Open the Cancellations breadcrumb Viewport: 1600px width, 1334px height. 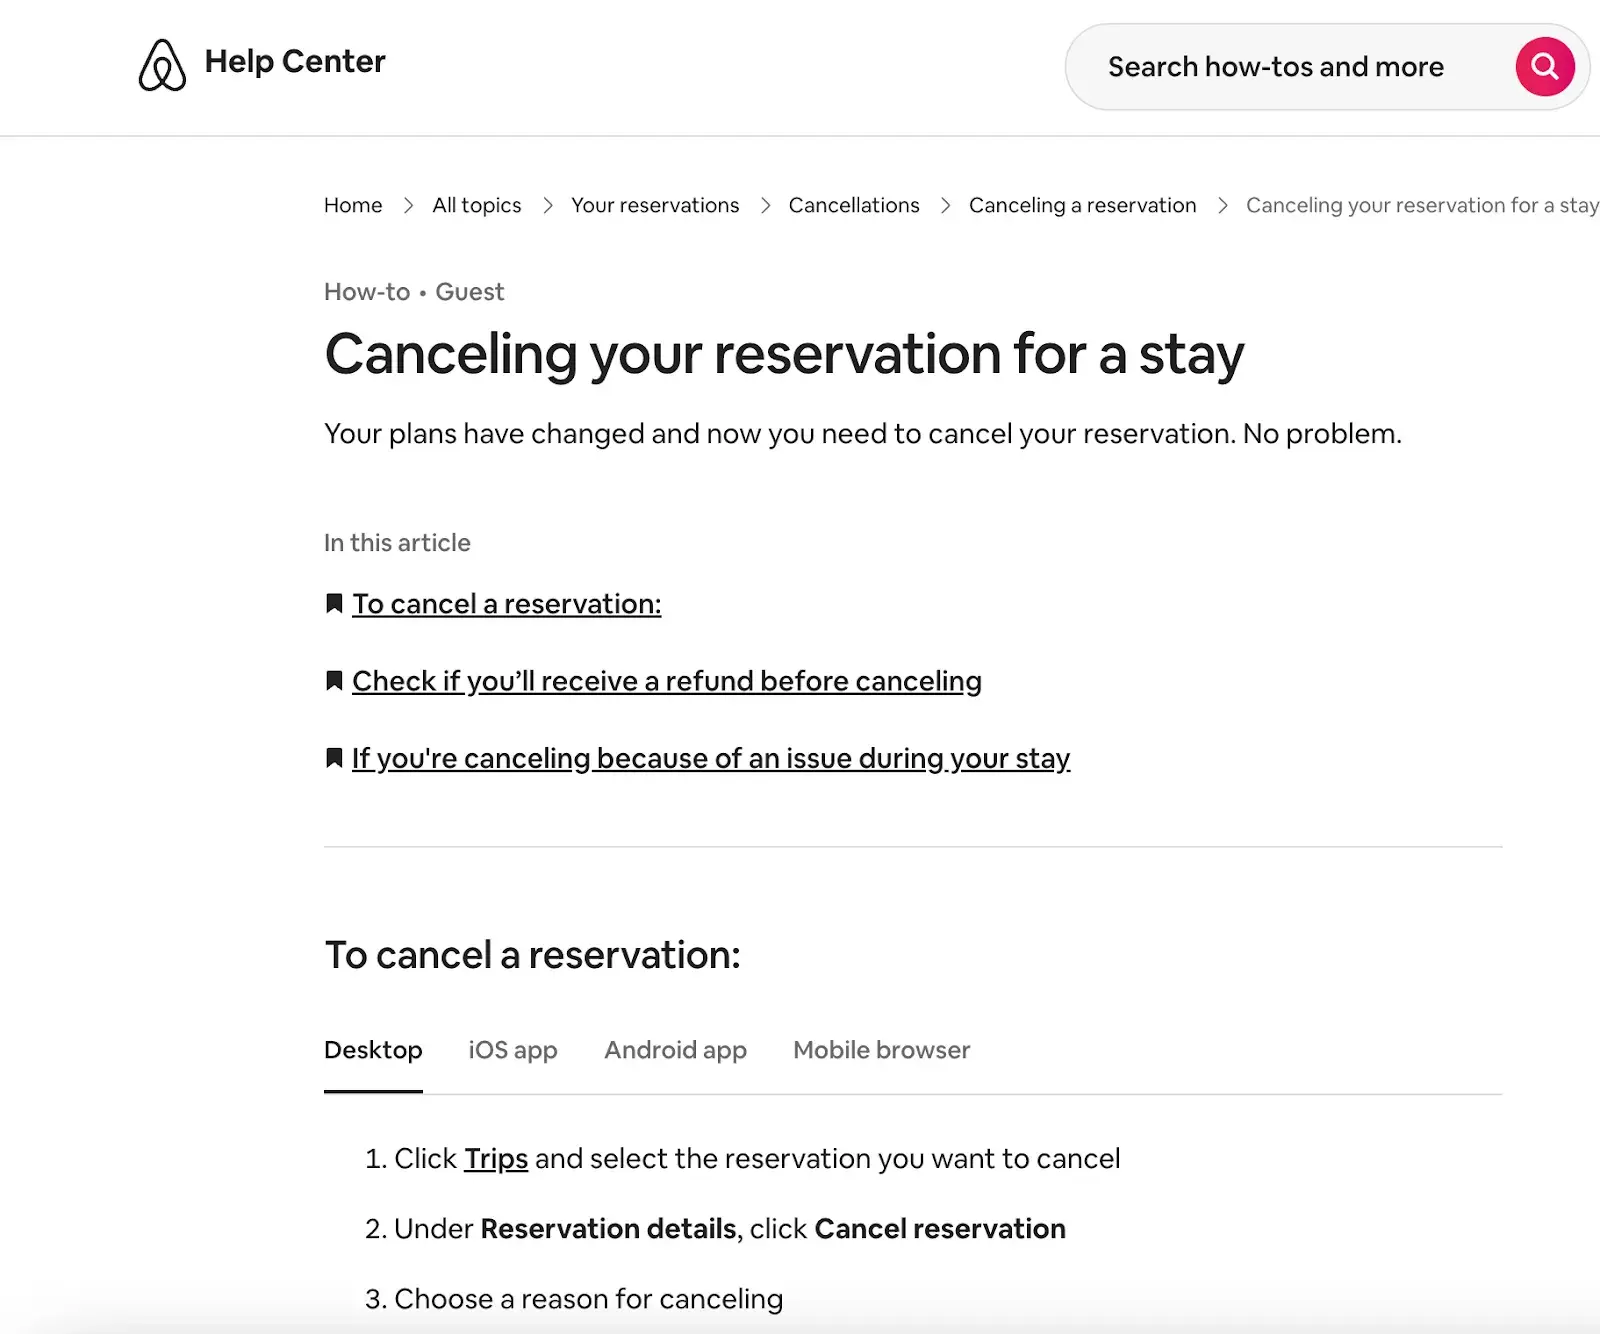[854, 205]
